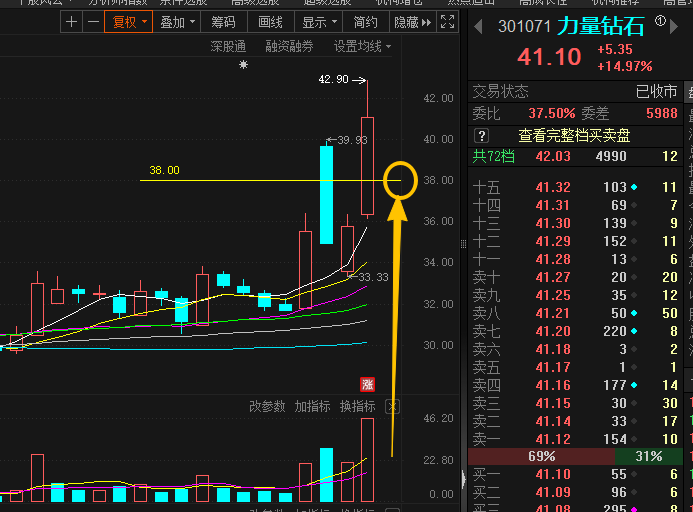Click the 卖八 row at 41.21
The height and width of the screenshot is (512, 693).
pyautogui.click(x=575, y=313)
